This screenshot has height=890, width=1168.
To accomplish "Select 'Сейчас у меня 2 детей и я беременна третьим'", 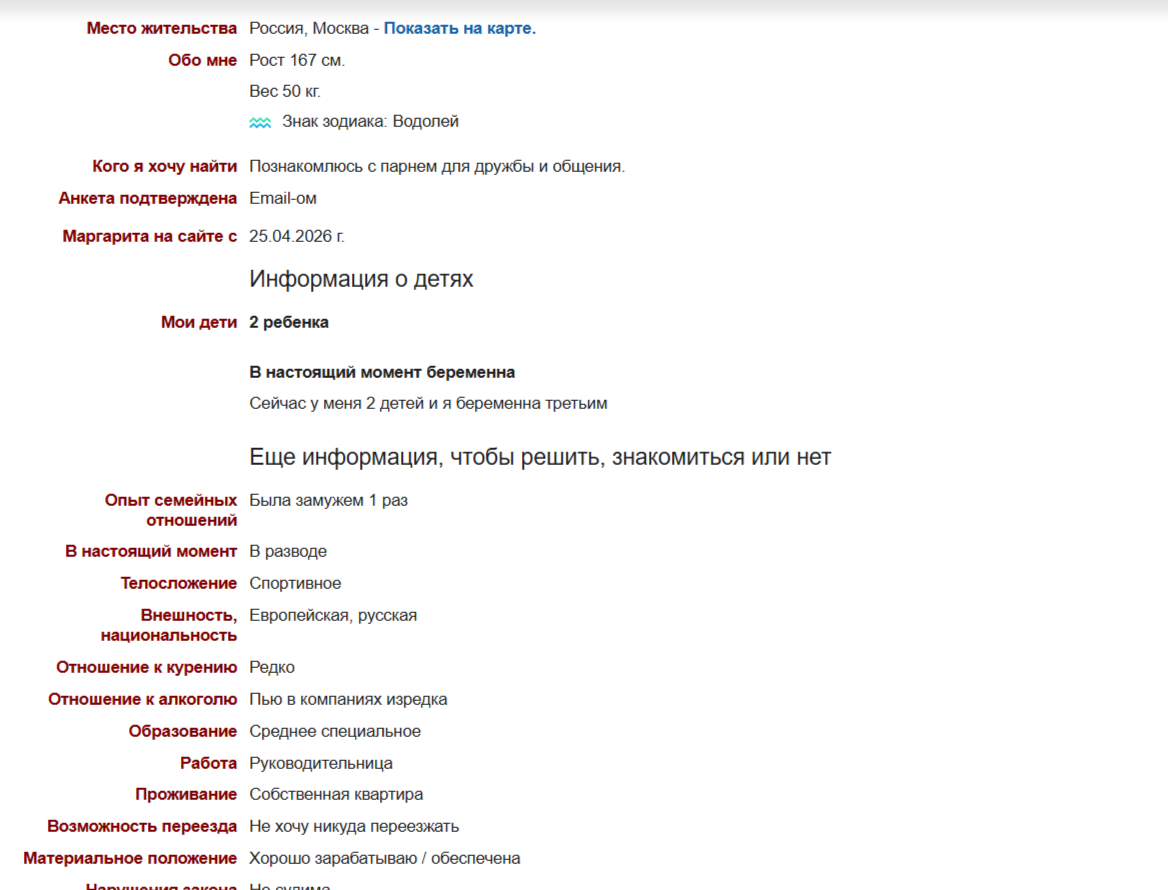I will (x=428, y=404).
